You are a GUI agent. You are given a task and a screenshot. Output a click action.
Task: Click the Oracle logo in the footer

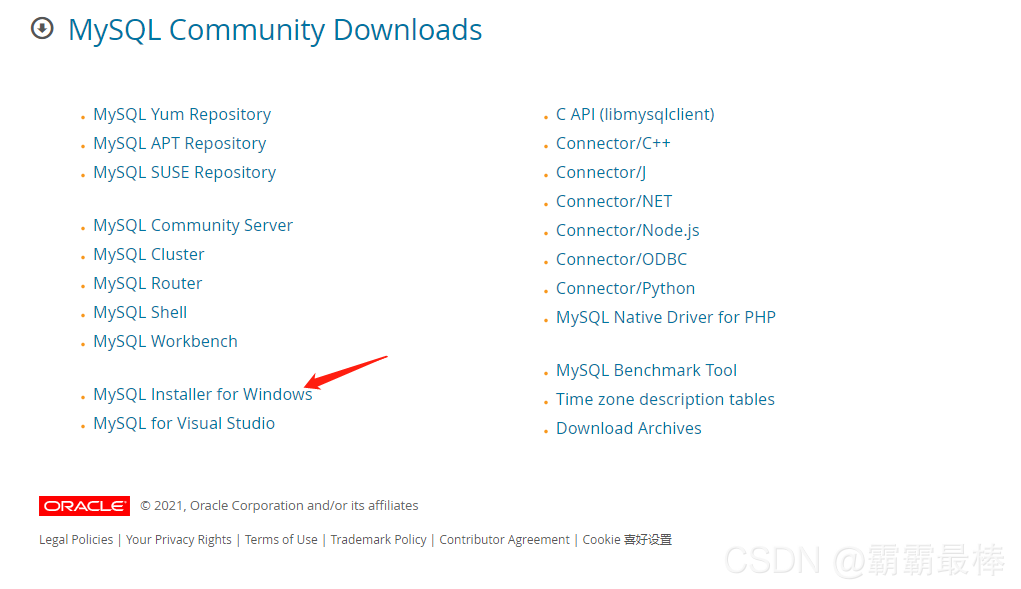pyautogui.click(x=84, y=506)
